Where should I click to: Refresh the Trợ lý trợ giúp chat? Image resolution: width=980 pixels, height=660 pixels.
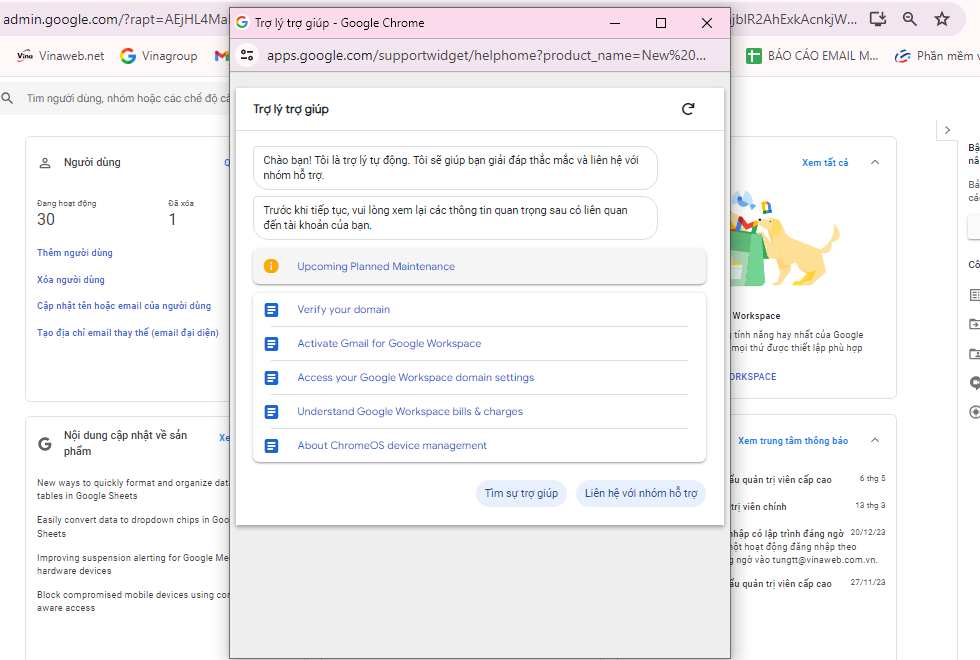tap(688, 109)
